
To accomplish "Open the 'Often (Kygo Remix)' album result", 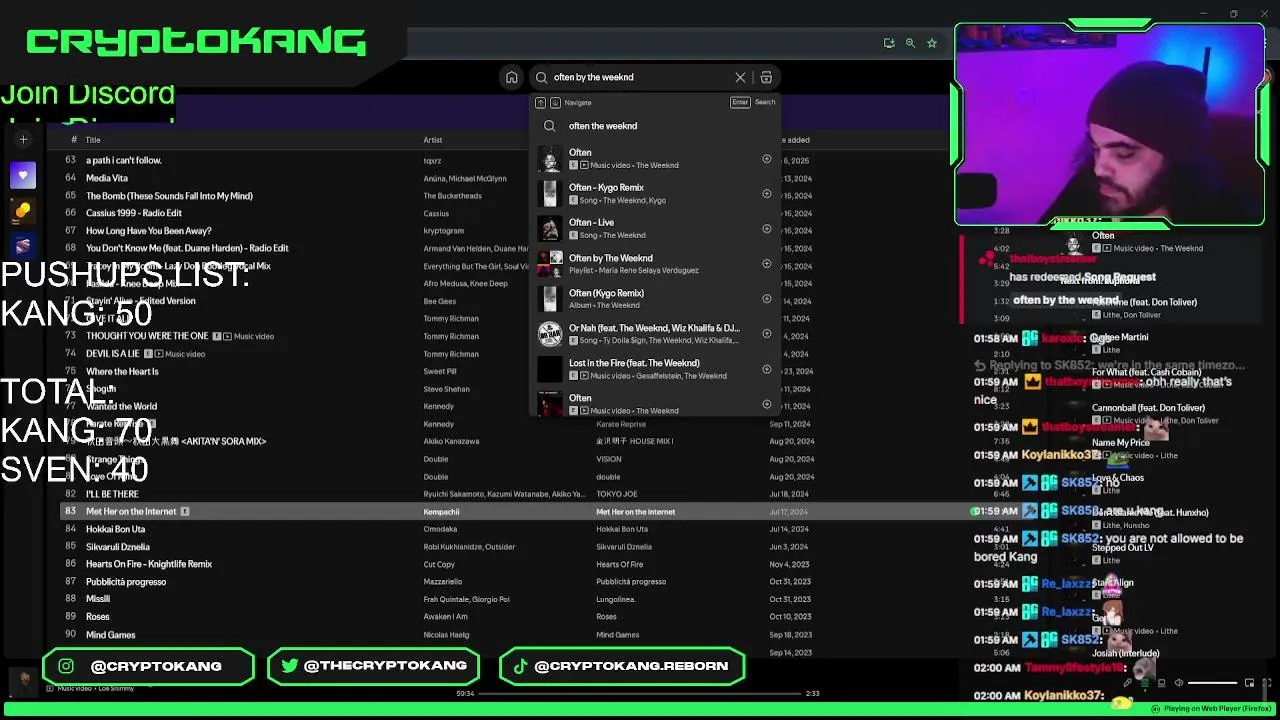I will coord(654,299).
